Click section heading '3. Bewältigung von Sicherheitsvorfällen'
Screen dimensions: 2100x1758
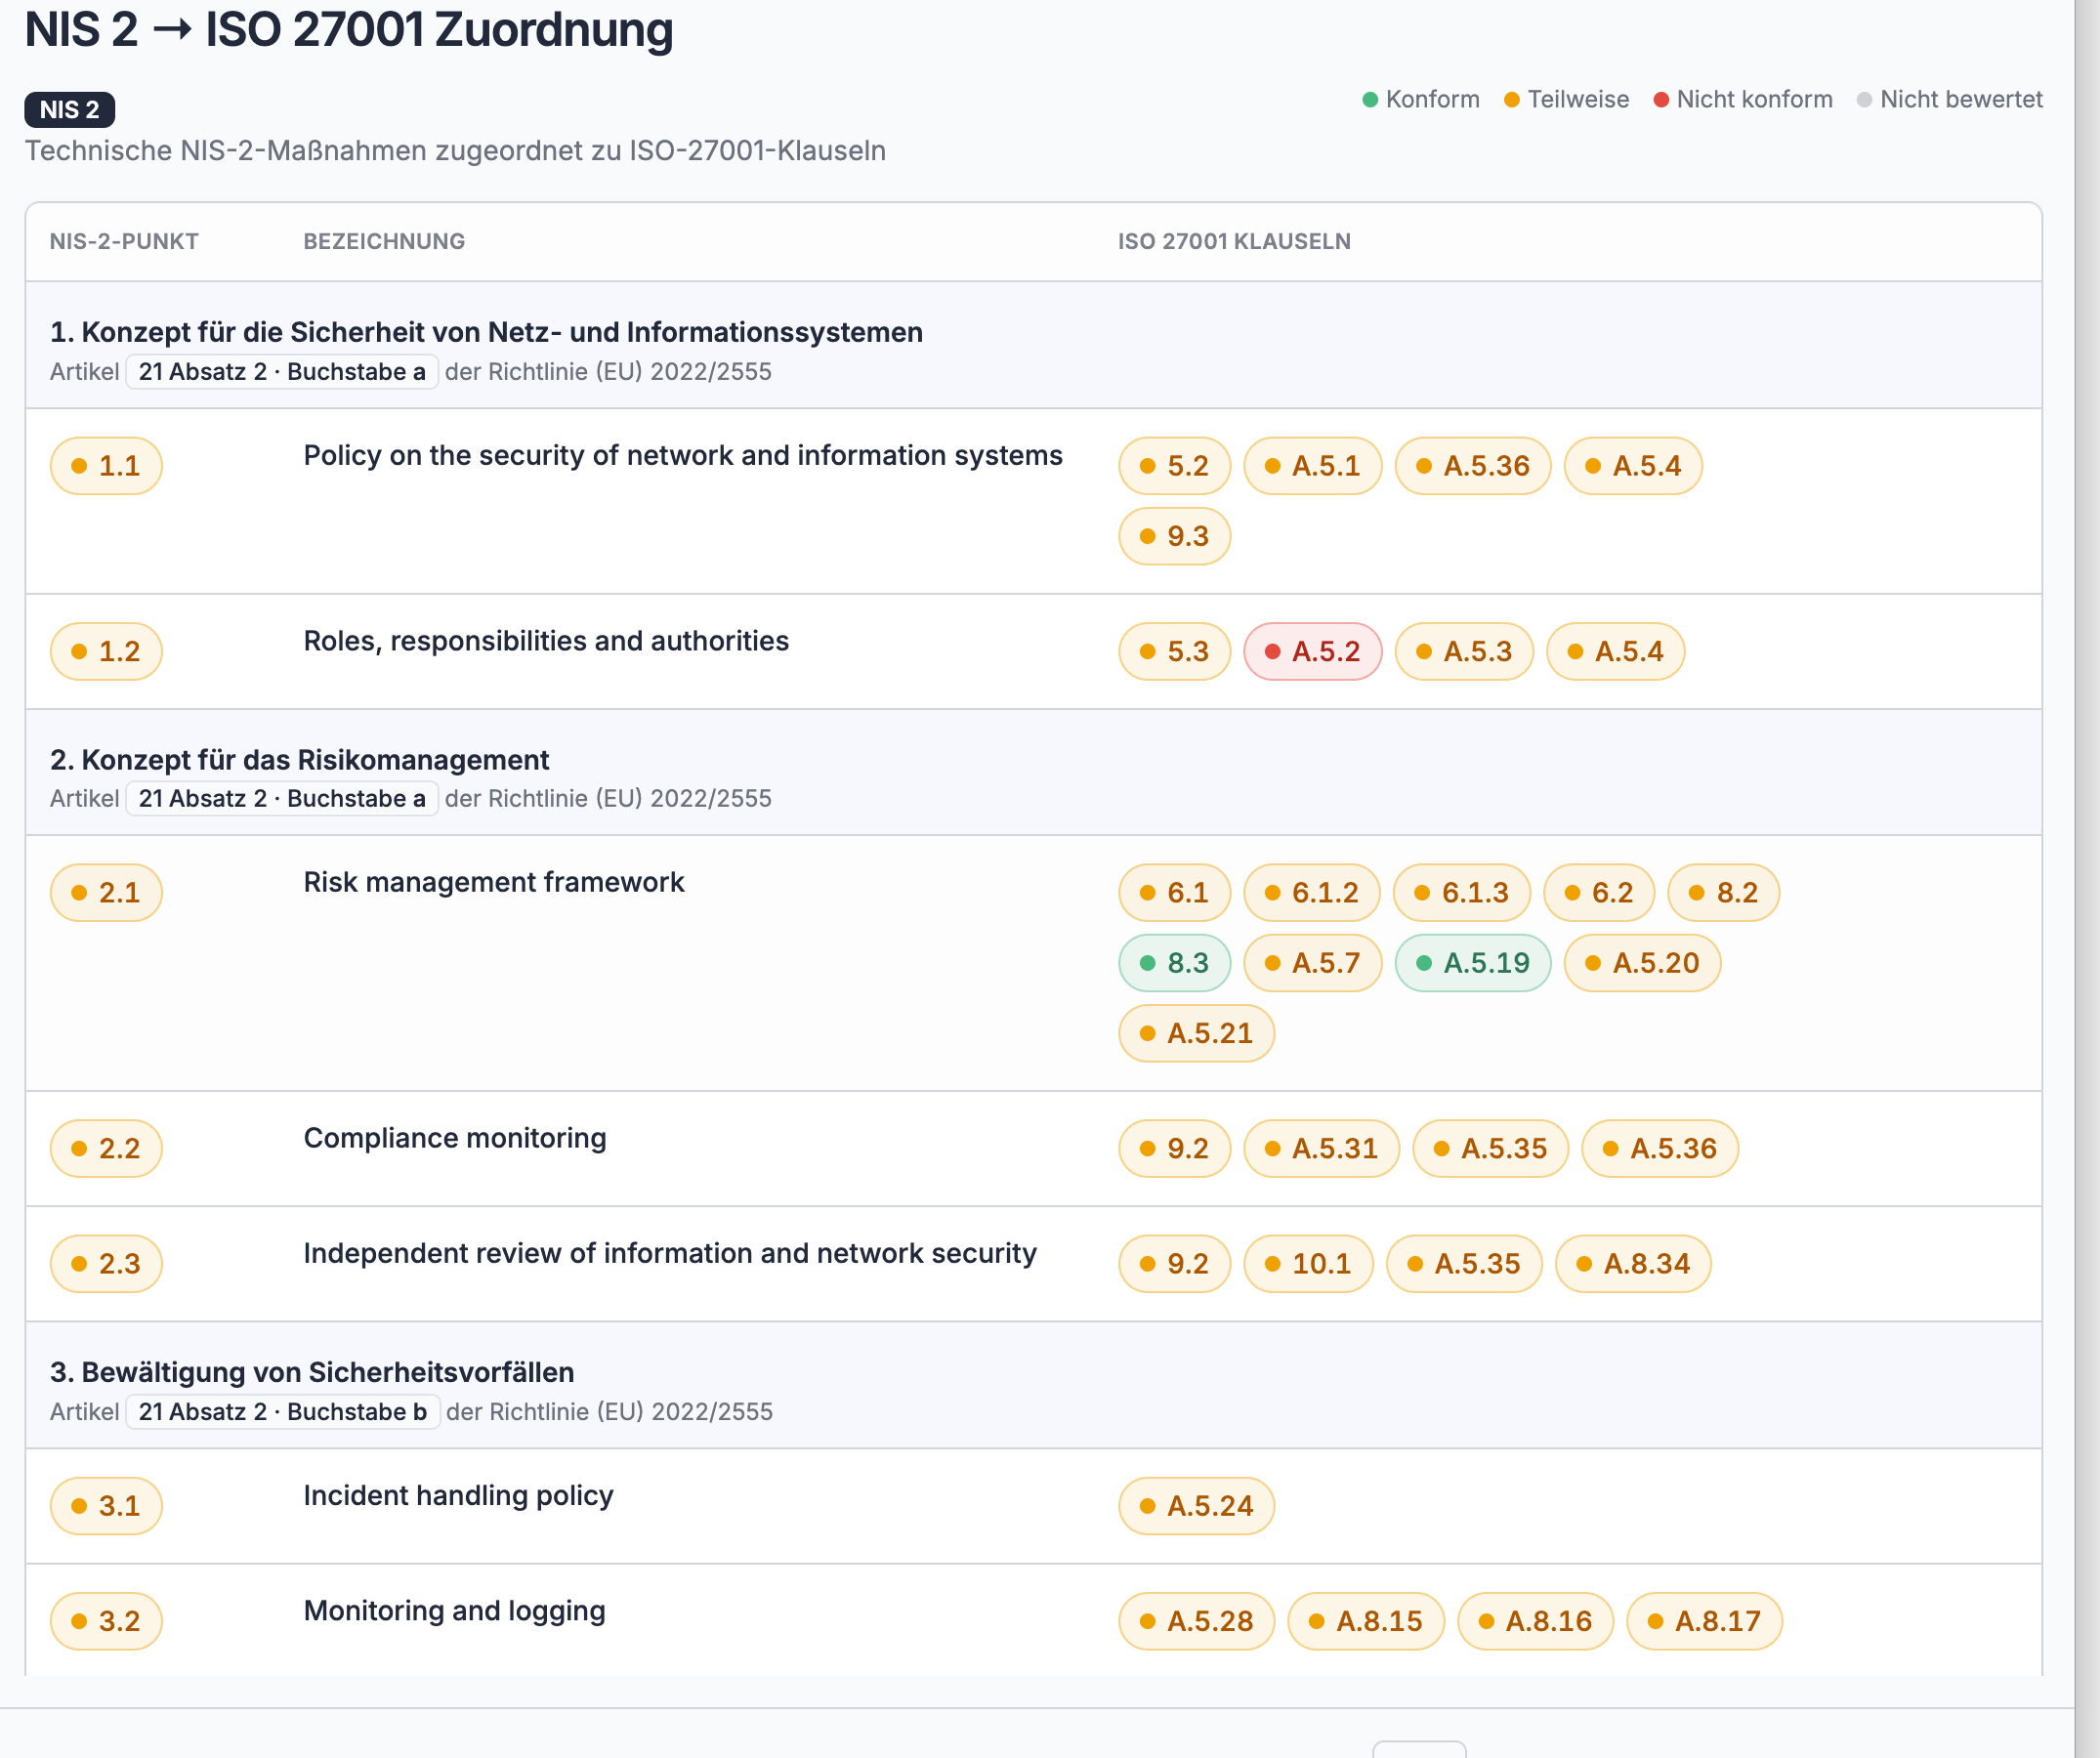click(312, 1373)
